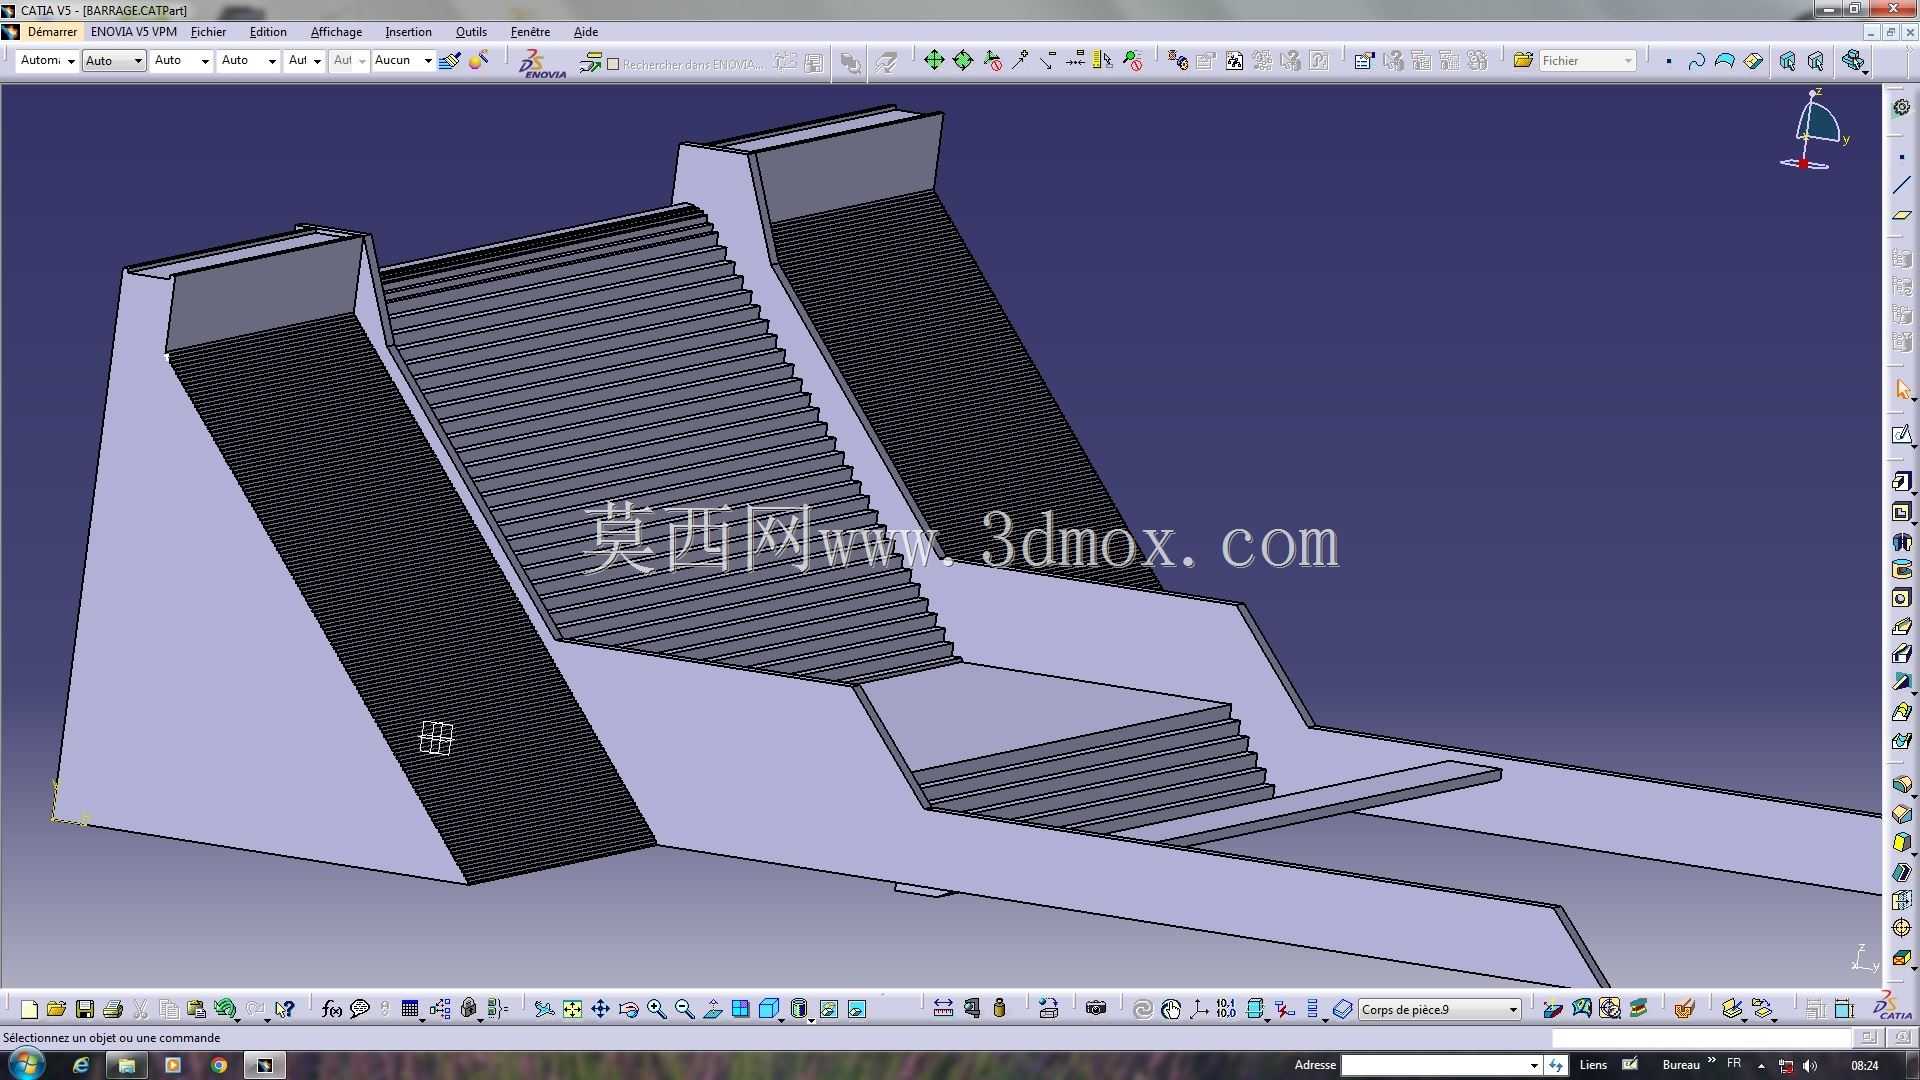
Task: Open the Insertion menu
Action: pos(408,32)
